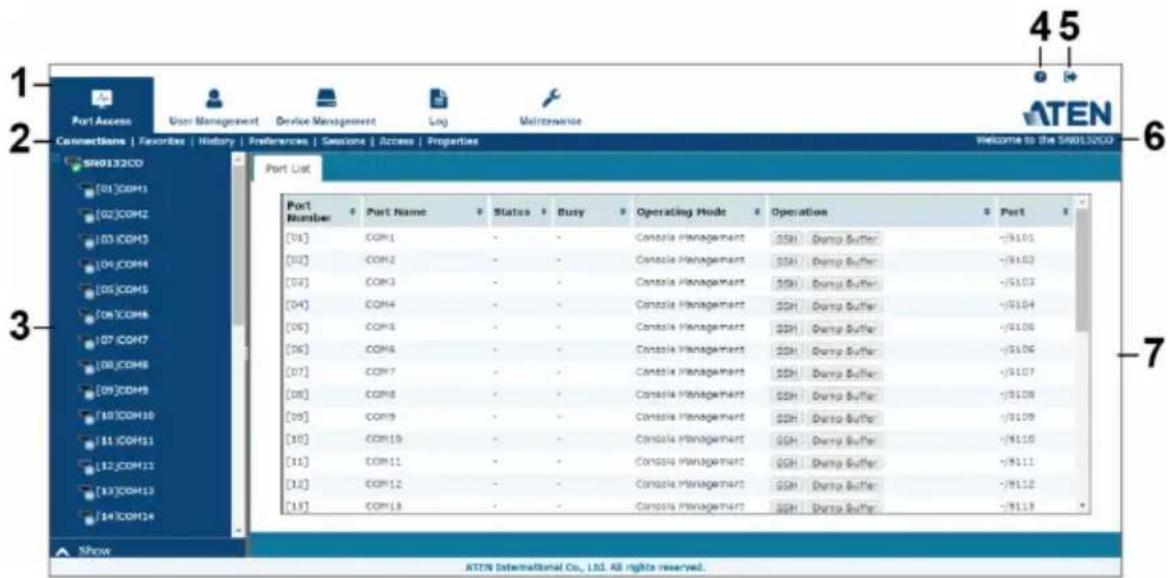This screenshot has width=1168, height=578.
Task: Click the logout icon
Action: click(1070, 77)
